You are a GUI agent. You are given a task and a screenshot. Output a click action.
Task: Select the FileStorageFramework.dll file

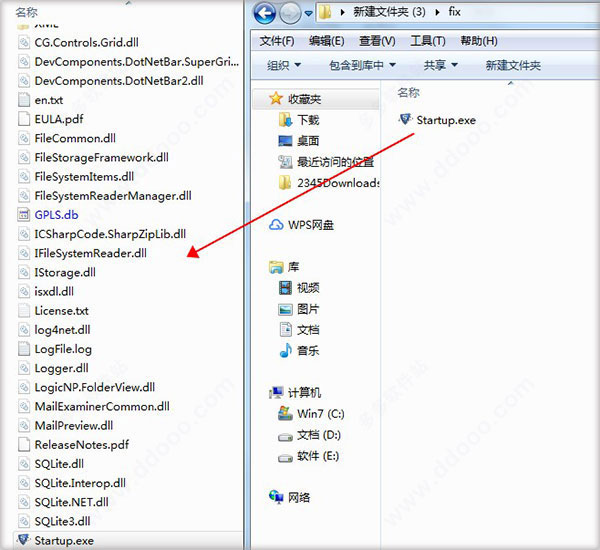tap(93, 157)
